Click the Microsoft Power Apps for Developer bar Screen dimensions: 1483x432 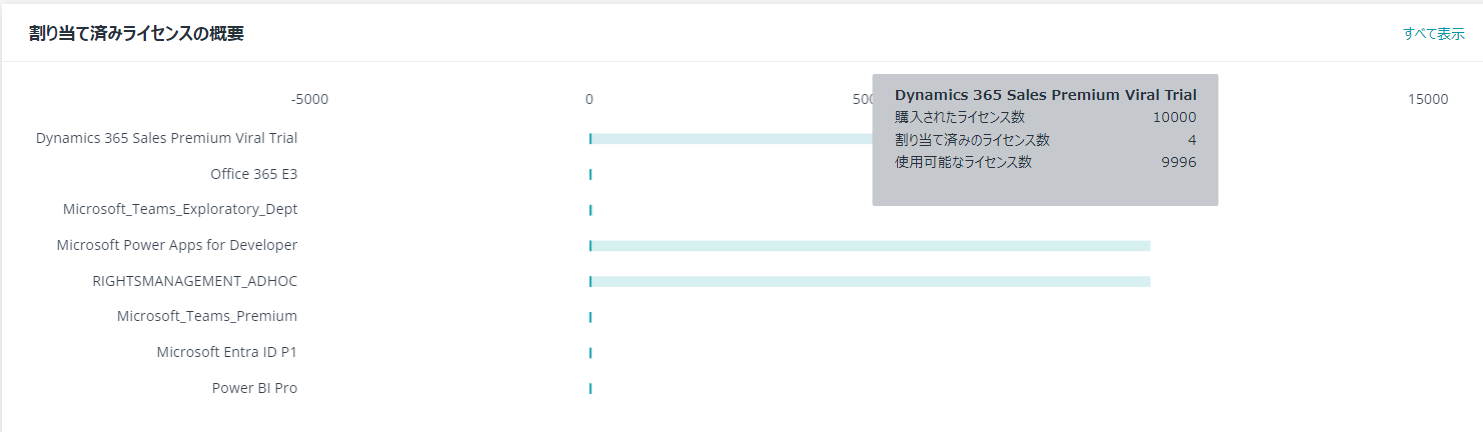tap(870, 245)
